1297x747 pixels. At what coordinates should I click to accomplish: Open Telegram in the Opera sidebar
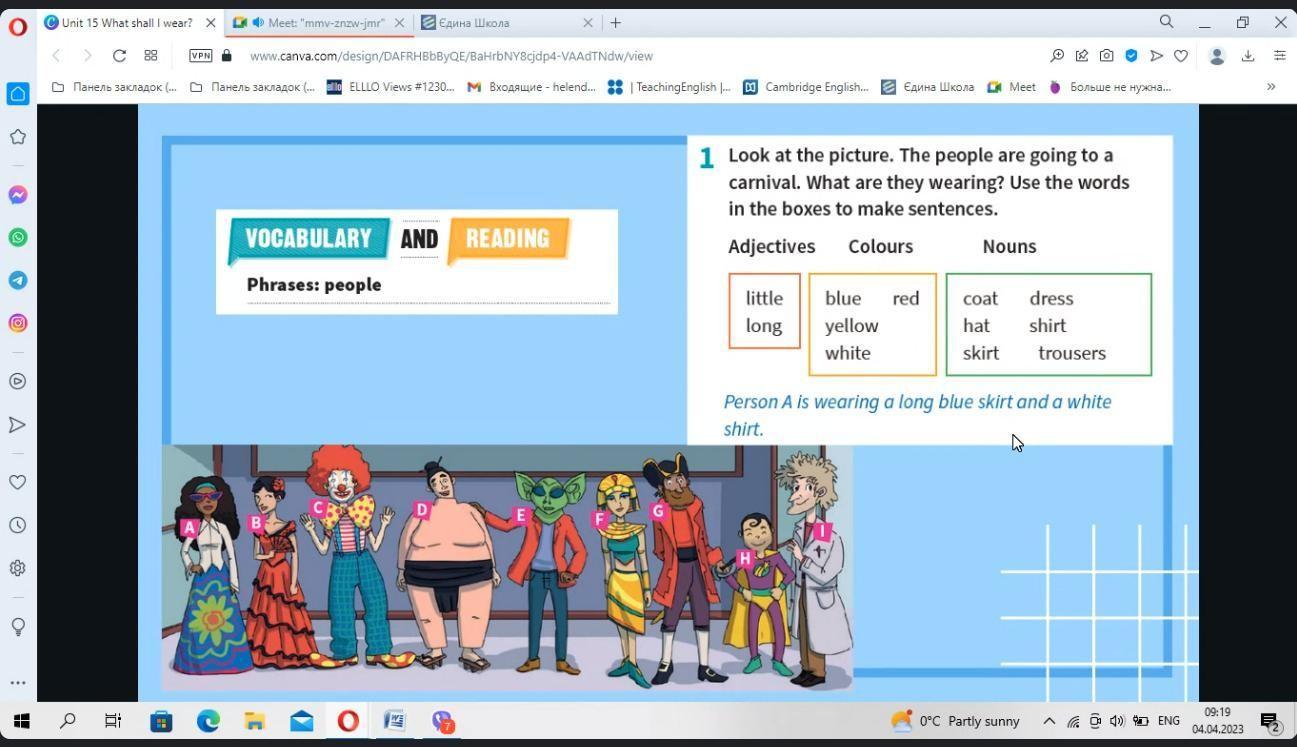click(18, 281)
